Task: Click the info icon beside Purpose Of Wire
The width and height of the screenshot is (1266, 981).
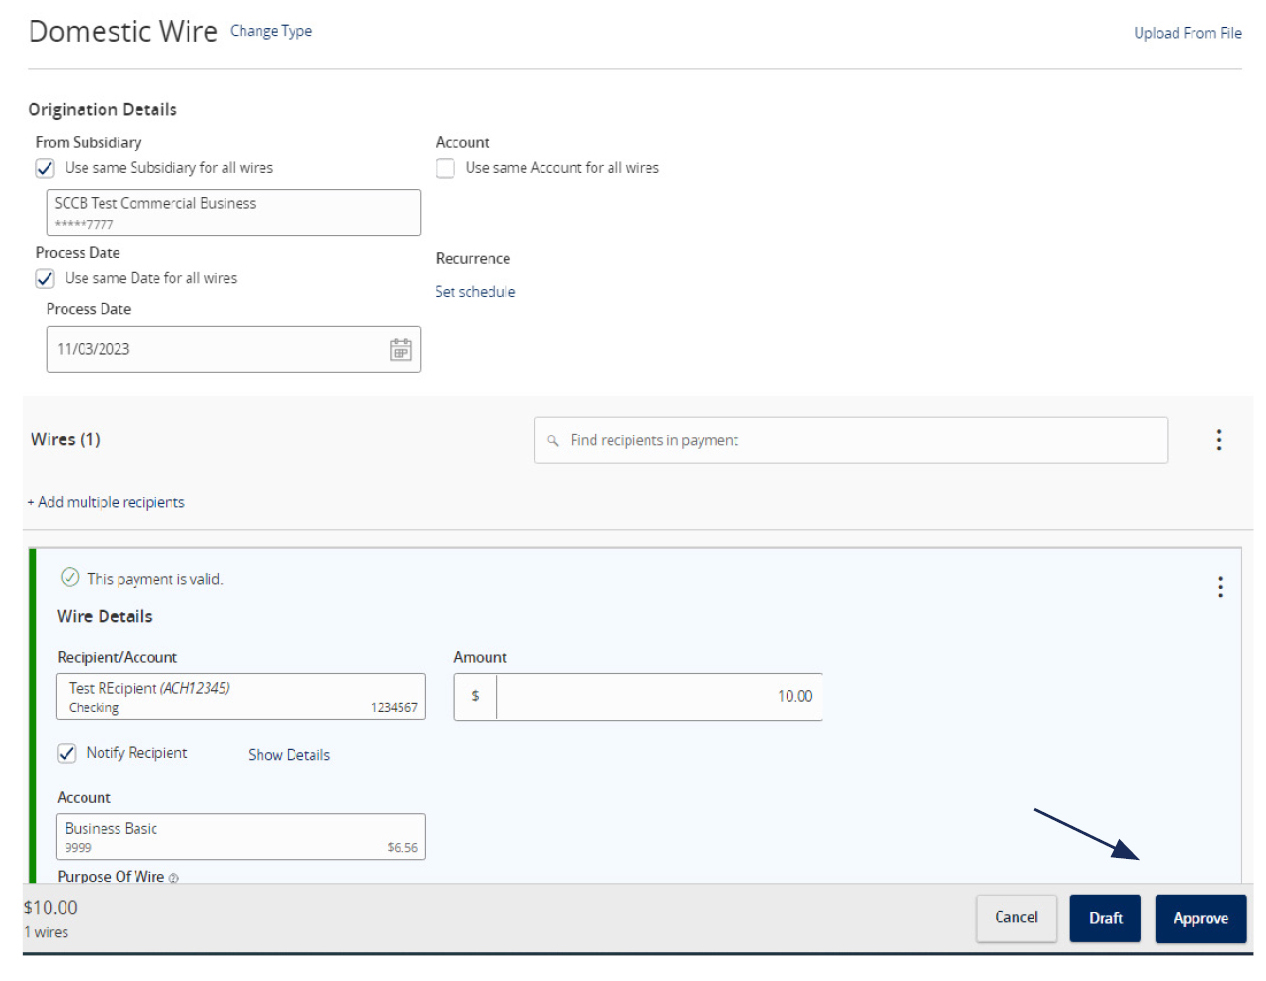Action: tap(174, 878)
